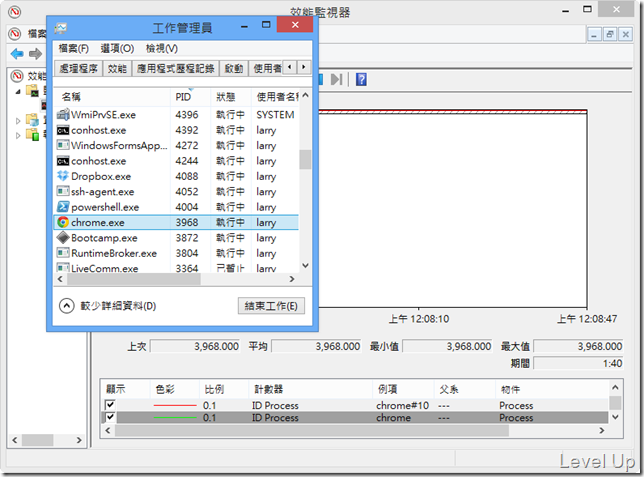Open 檔案(F) menu in Task Manager
The image size is (644, 477).
pos(74,48)
